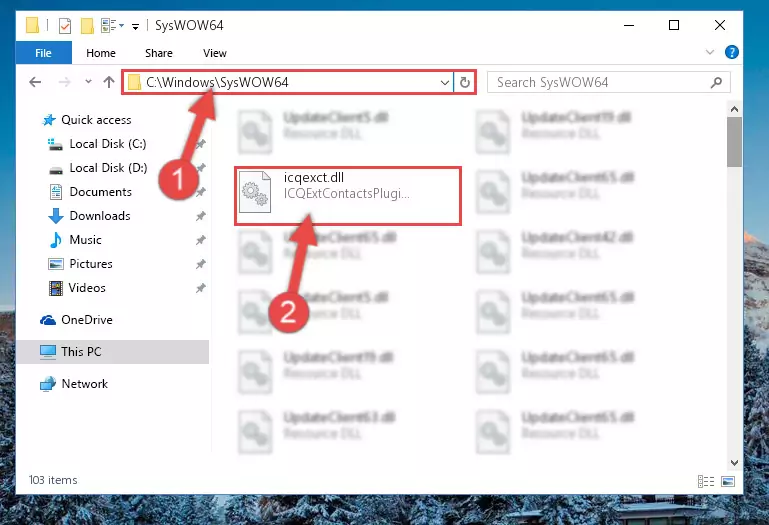The image size is (769, 525).
Task: Expand the ribbon with the chevron
Action: pyautogui.click(x=709, y=52)
